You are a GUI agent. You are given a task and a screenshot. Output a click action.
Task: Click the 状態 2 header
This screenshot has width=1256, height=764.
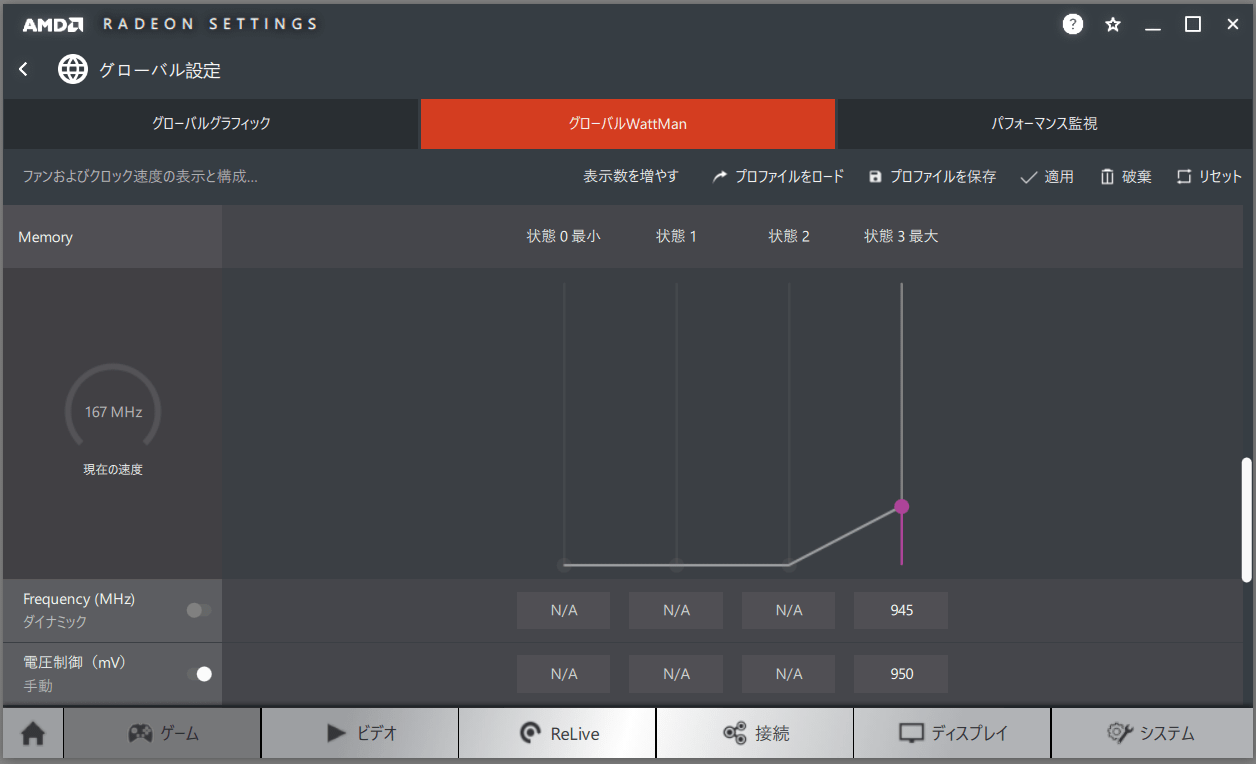[789, 237]
